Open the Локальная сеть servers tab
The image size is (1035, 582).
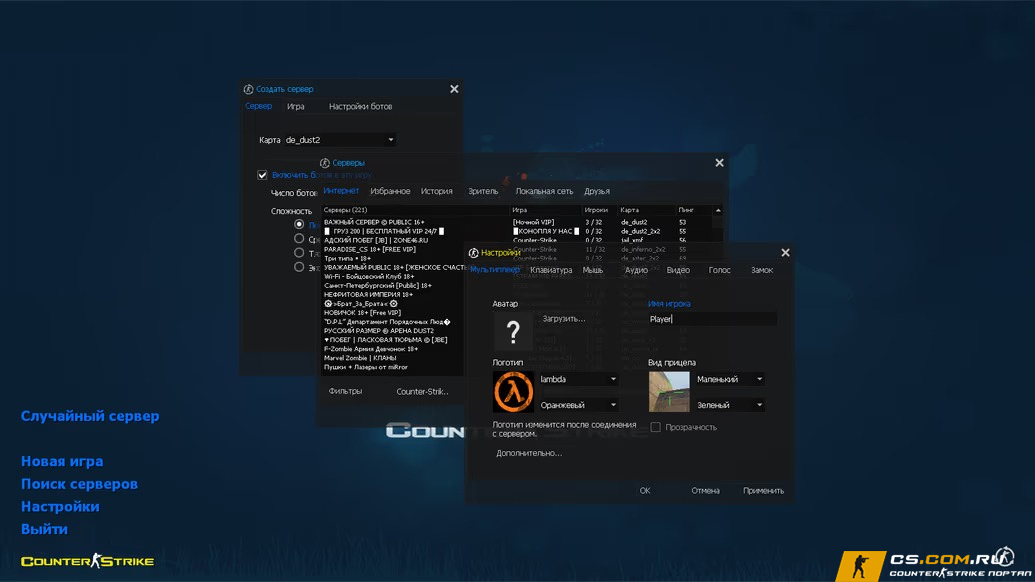pos(545,191)
